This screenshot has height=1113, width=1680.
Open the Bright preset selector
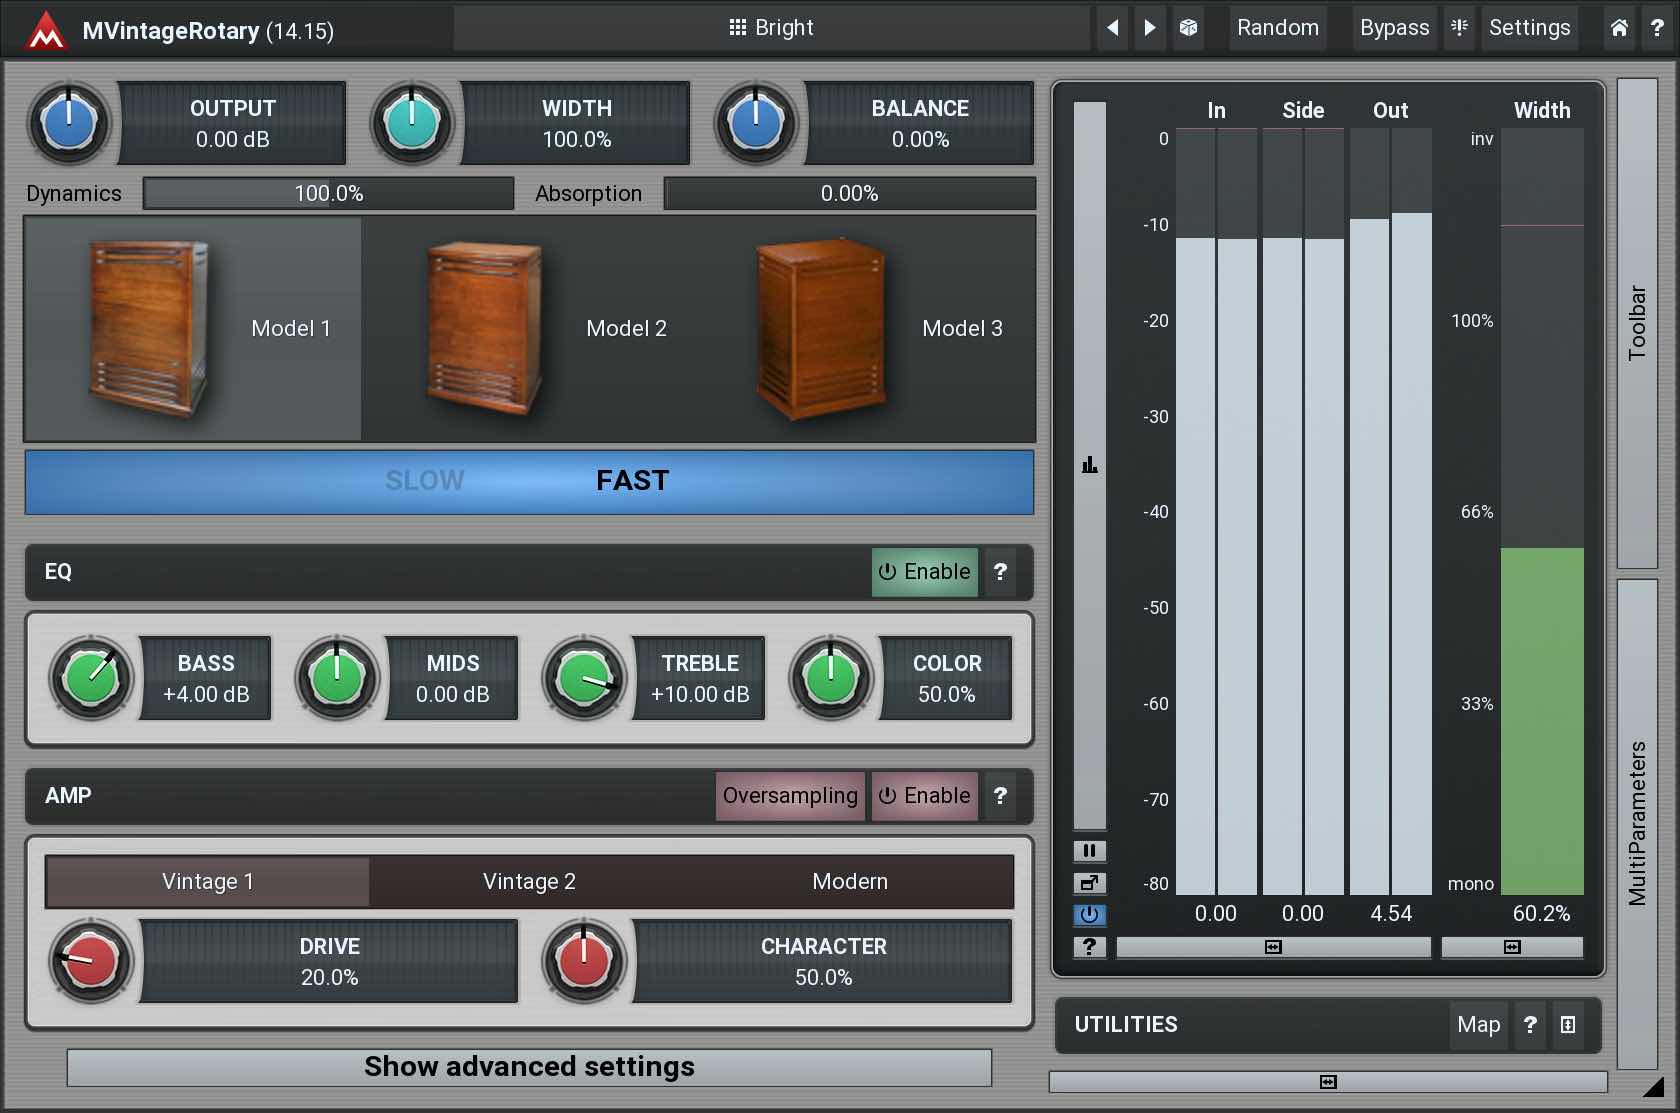tap(771, 28)
